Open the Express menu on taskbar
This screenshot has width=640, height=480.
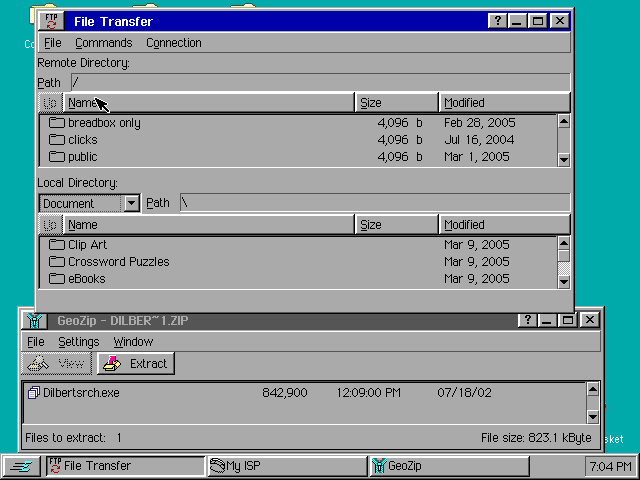coord(20,466)
